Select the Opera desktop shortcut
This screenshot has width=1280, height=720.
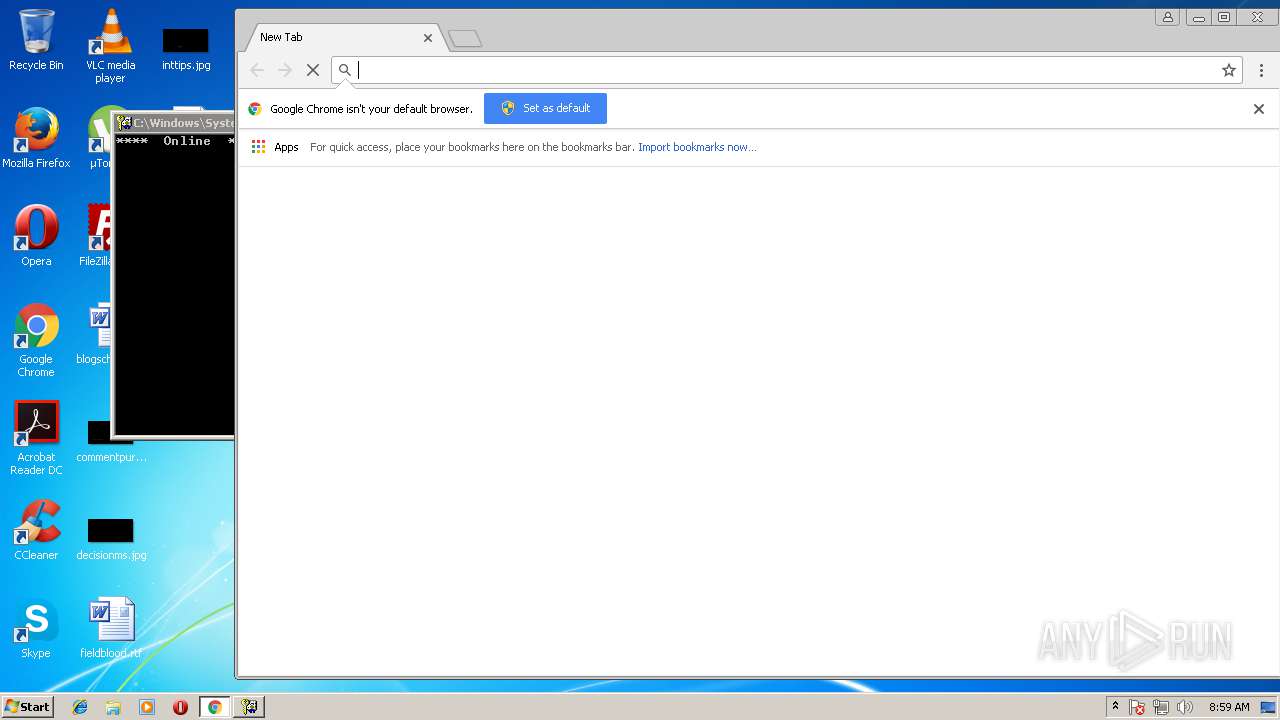click(x=36, y=236)
